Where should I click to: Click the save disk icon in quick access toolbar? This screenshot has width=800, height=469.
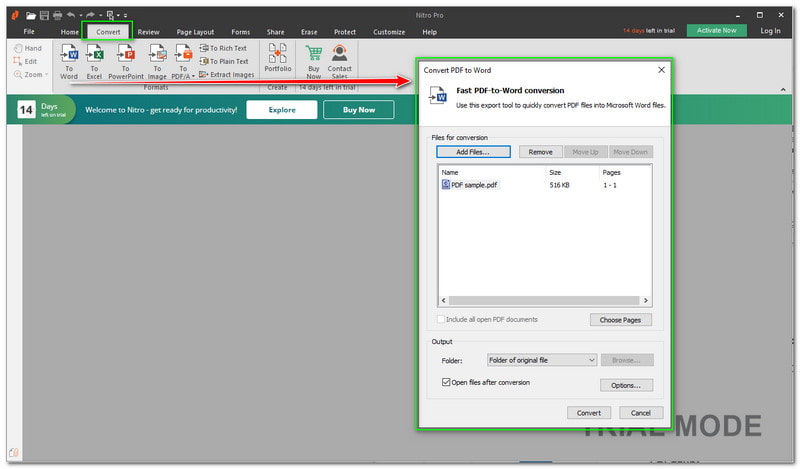coord(44,15)
